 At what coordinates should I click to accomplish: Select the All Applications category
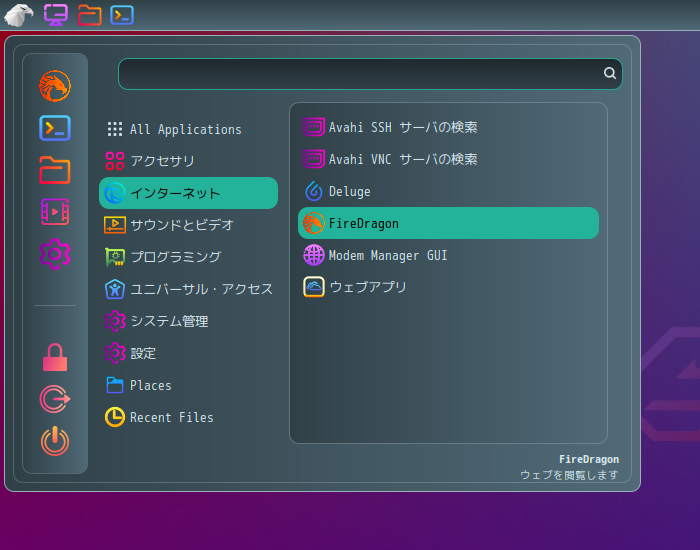click(x=188, y=129)
